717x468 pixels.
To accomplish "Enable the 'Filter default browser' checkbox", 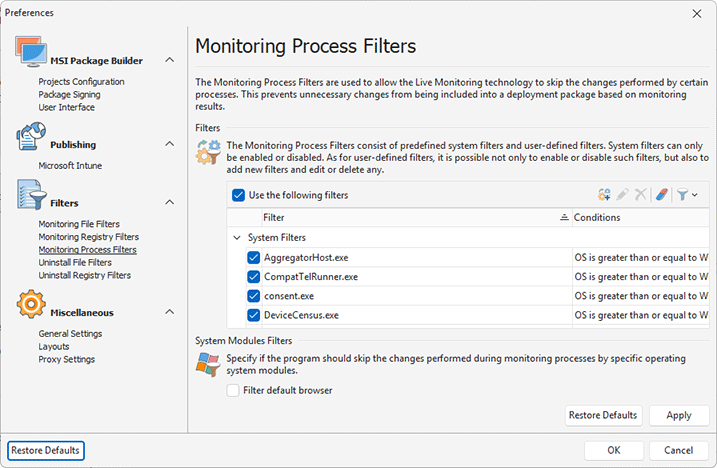I will pyautogui.click(x=234, y=390).
